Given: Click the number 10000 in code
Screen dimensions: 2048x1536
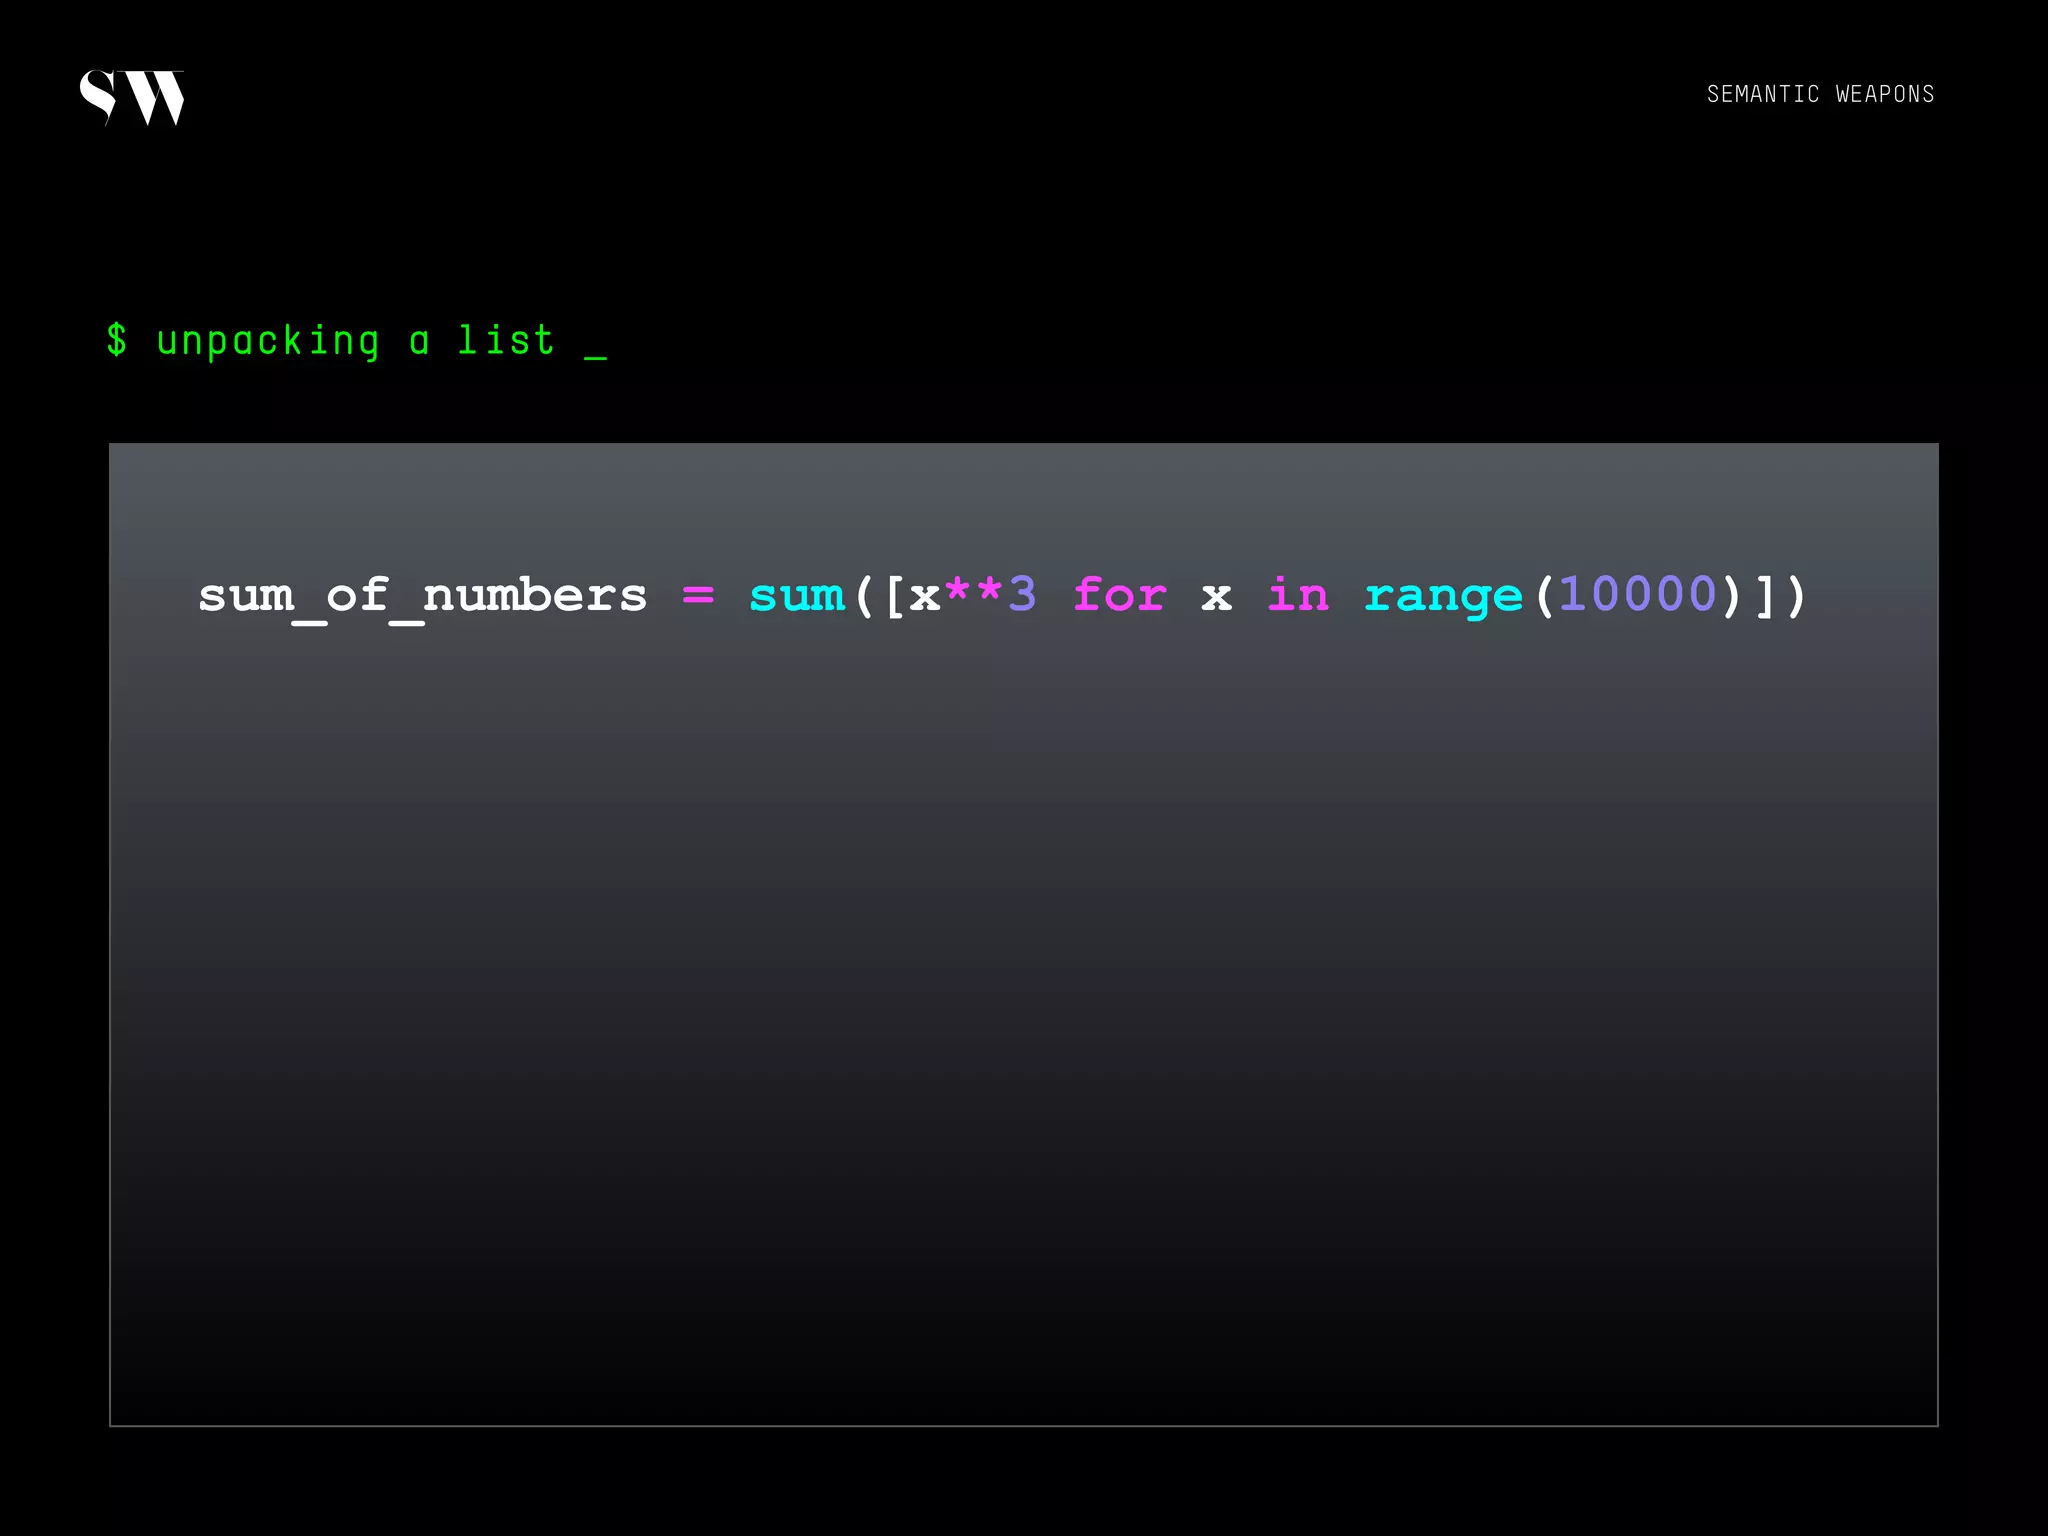Looking at the screenshot, I should coord(1637,594).
